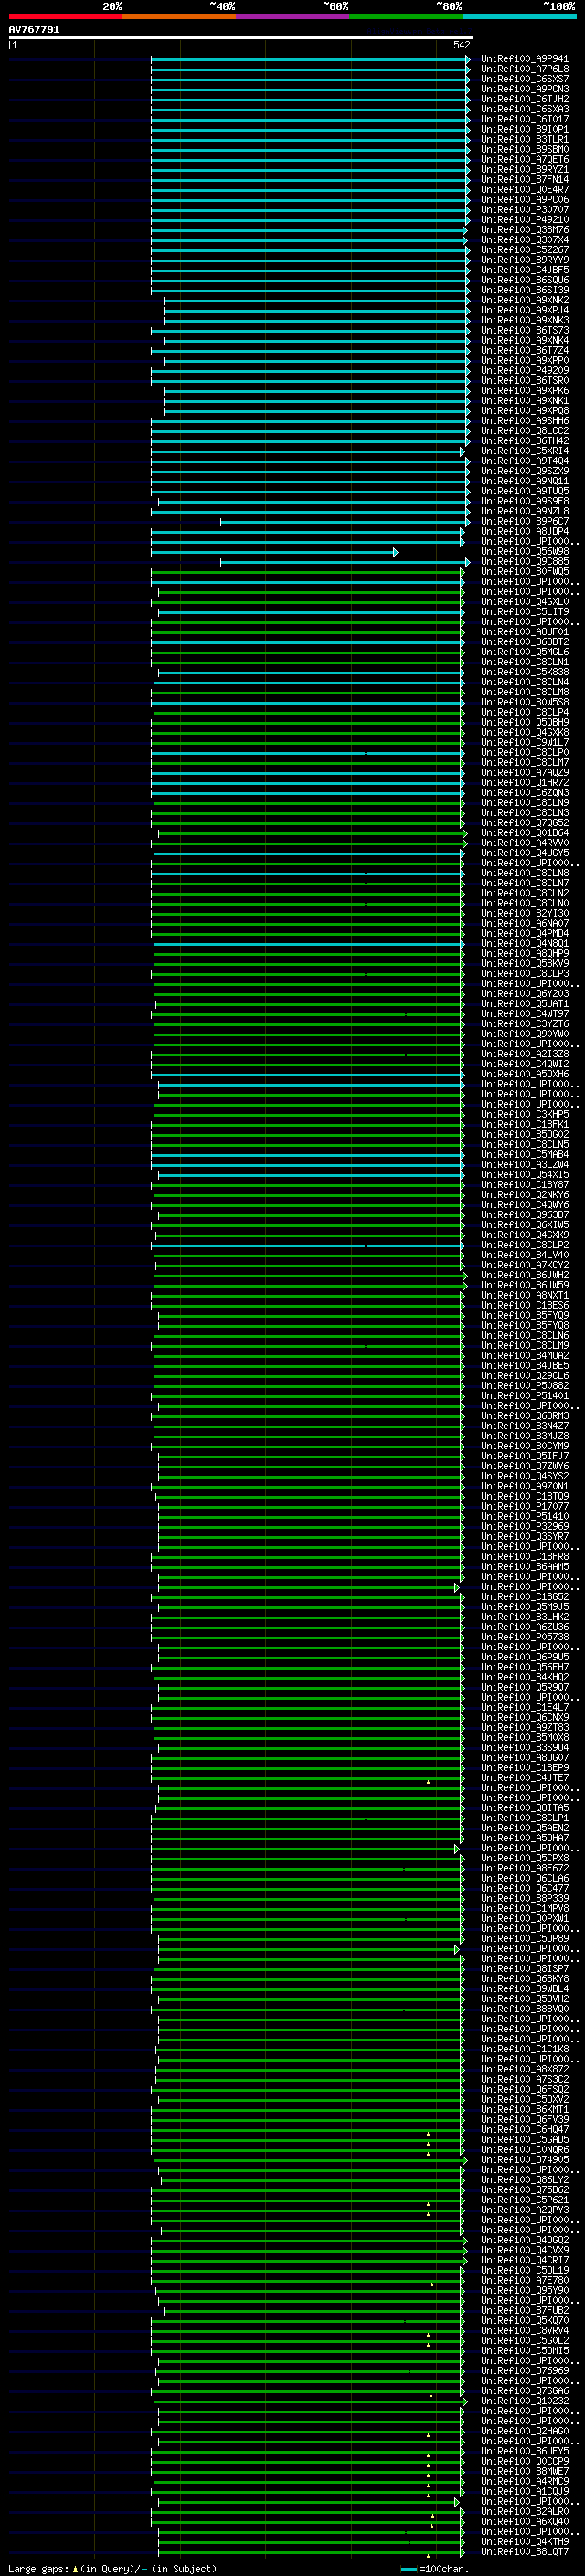Viewport: 585px width, 2576px height.
Task: Select hit UniRef100_A9NQ11
Action: point(524,481)
